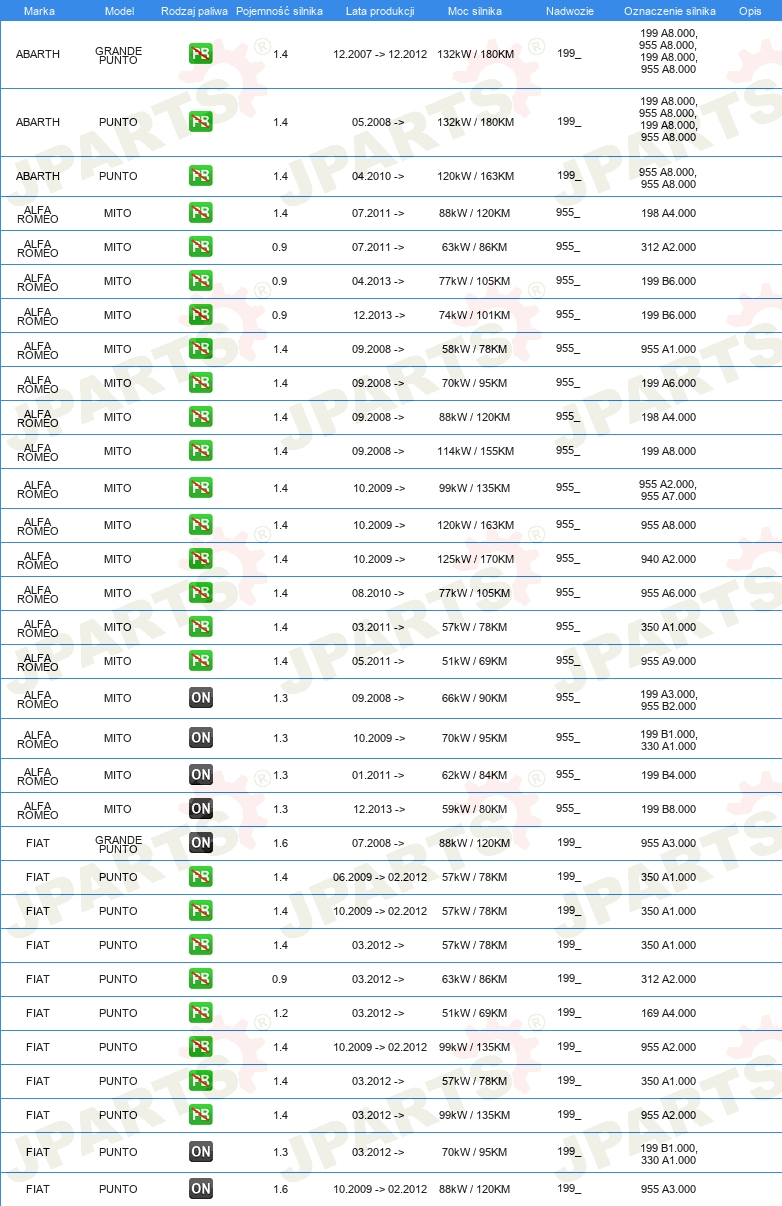Click the Pojemność silnika column header
The image size is (782, 1206).
pyautogui.click(x=280, y=11)
